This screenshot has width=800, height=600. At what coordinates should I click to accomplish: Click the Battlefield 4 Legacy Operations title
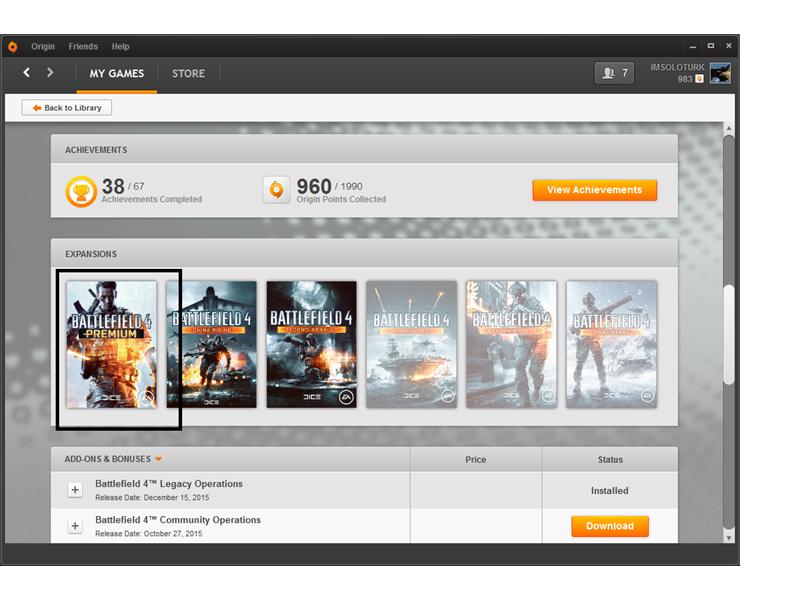click(x=169, y=484)
